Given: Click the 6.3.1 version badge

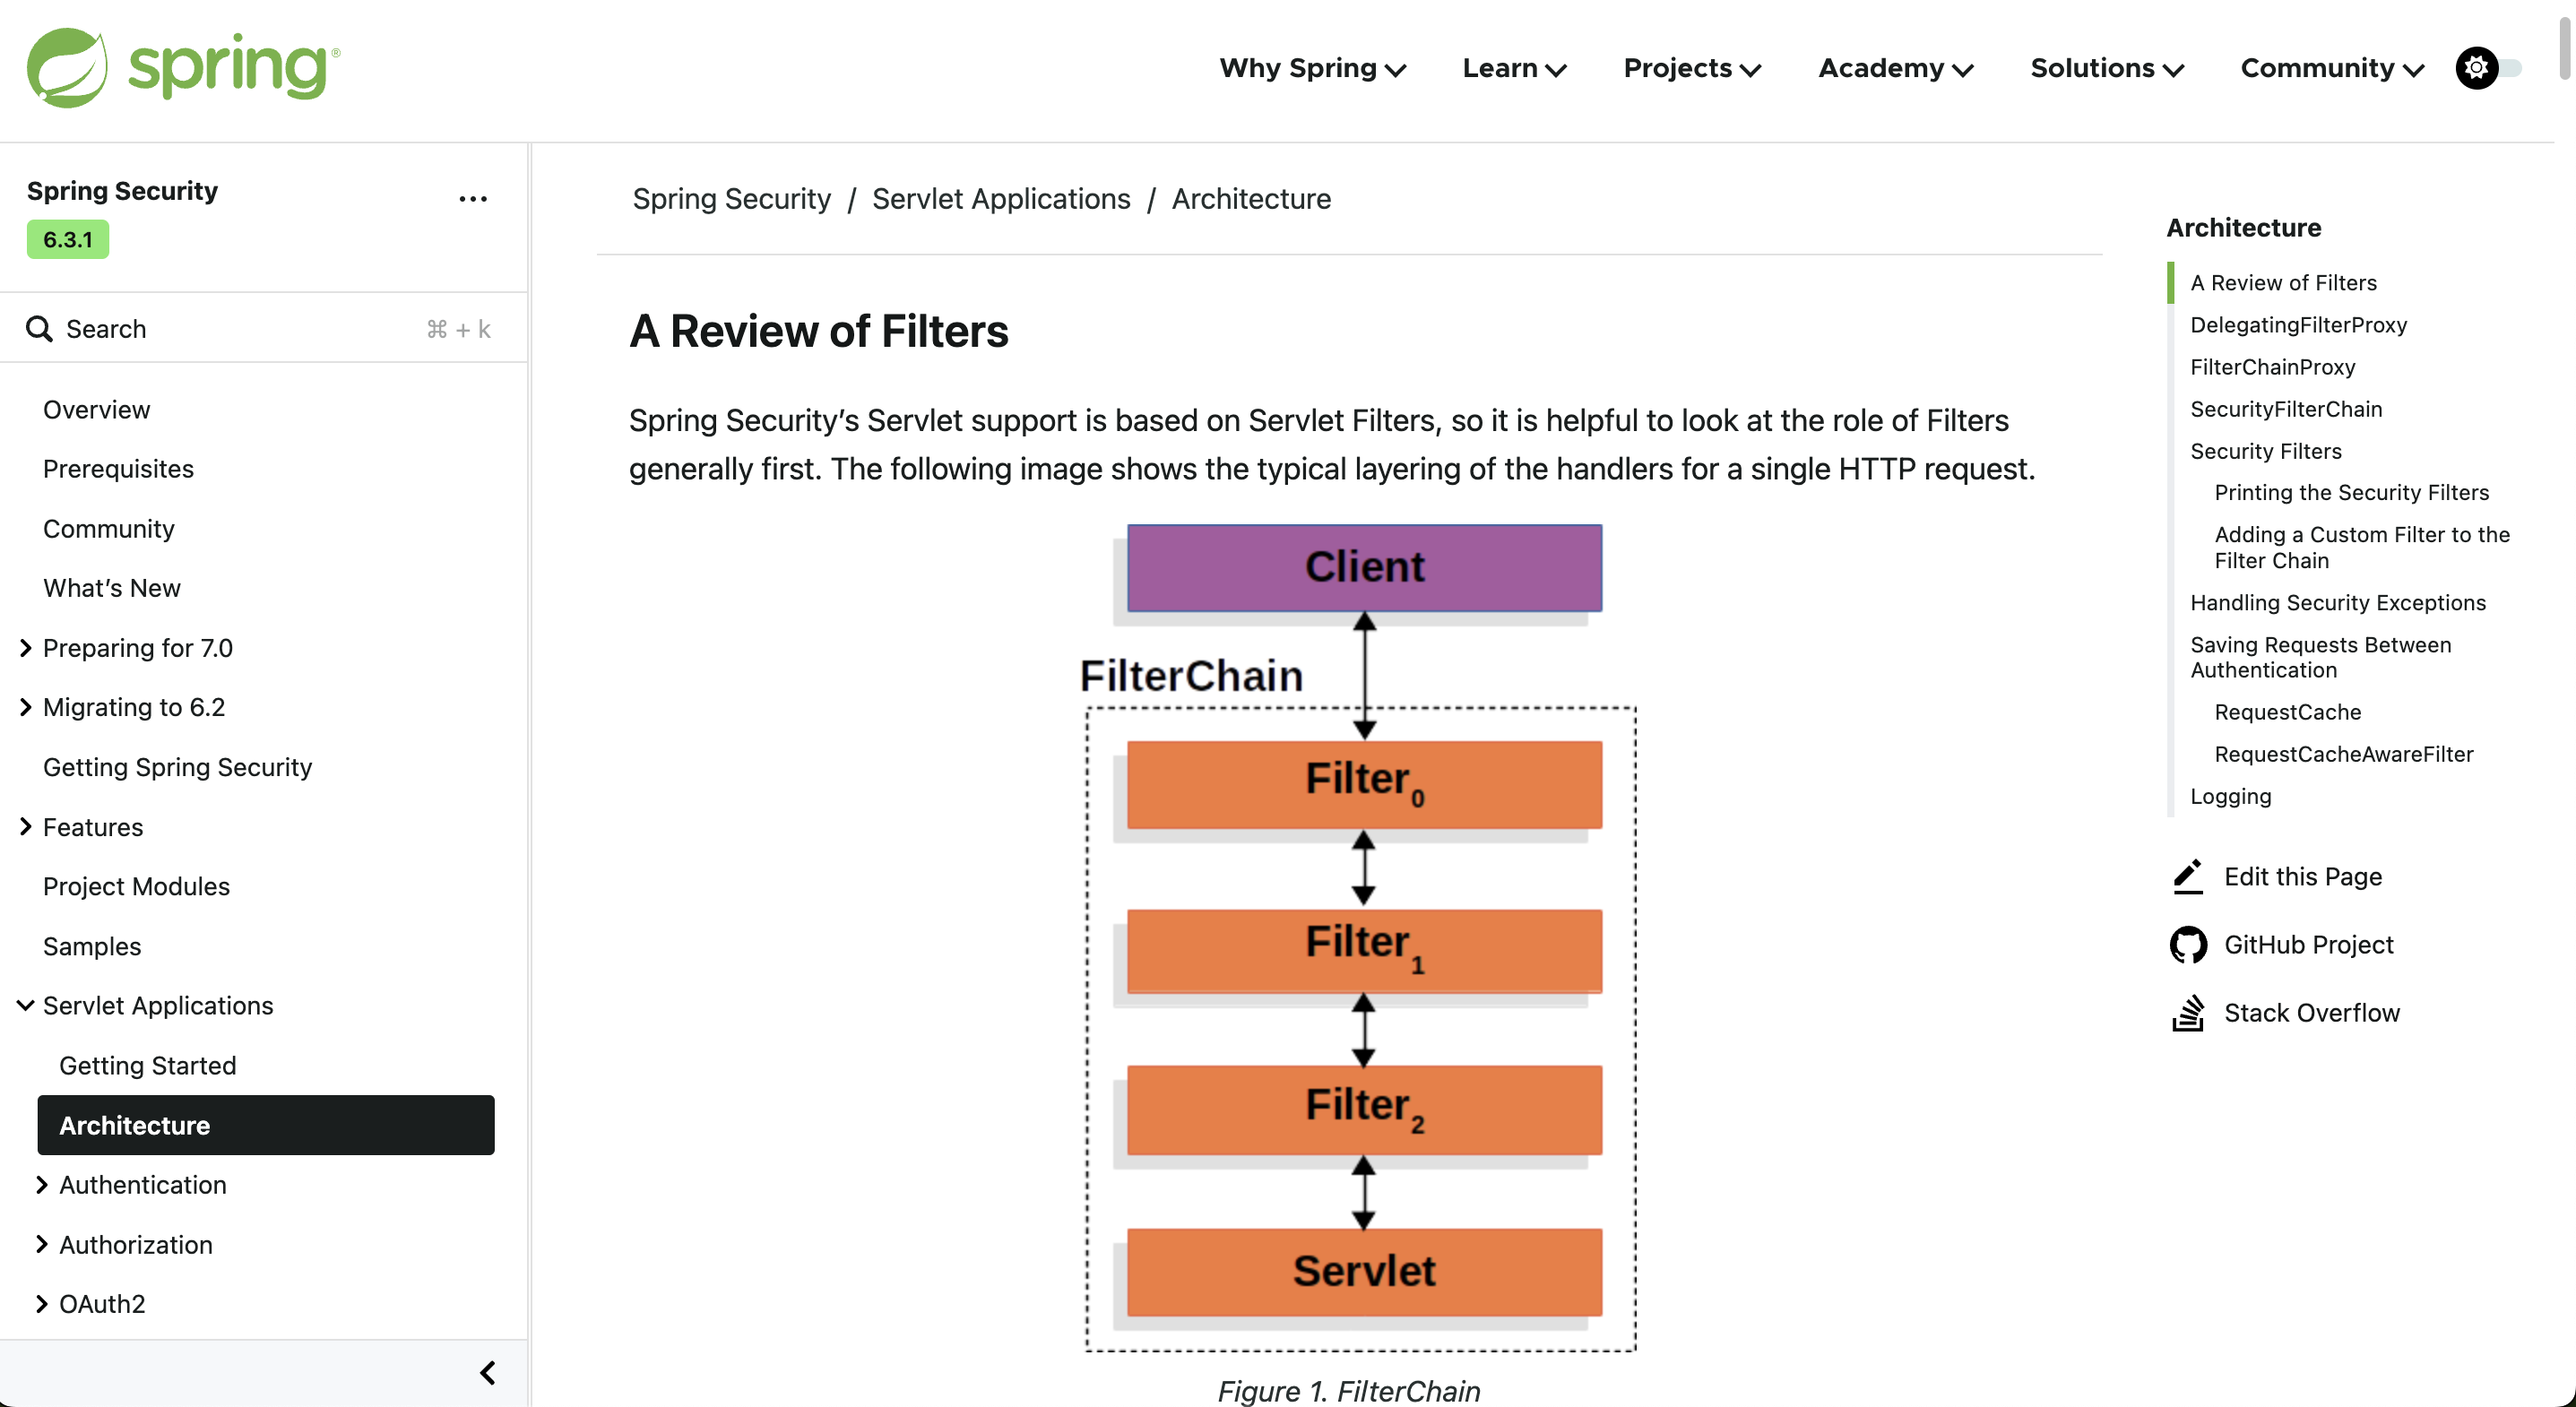Looking at the screenshot, I should click(68, 240).
